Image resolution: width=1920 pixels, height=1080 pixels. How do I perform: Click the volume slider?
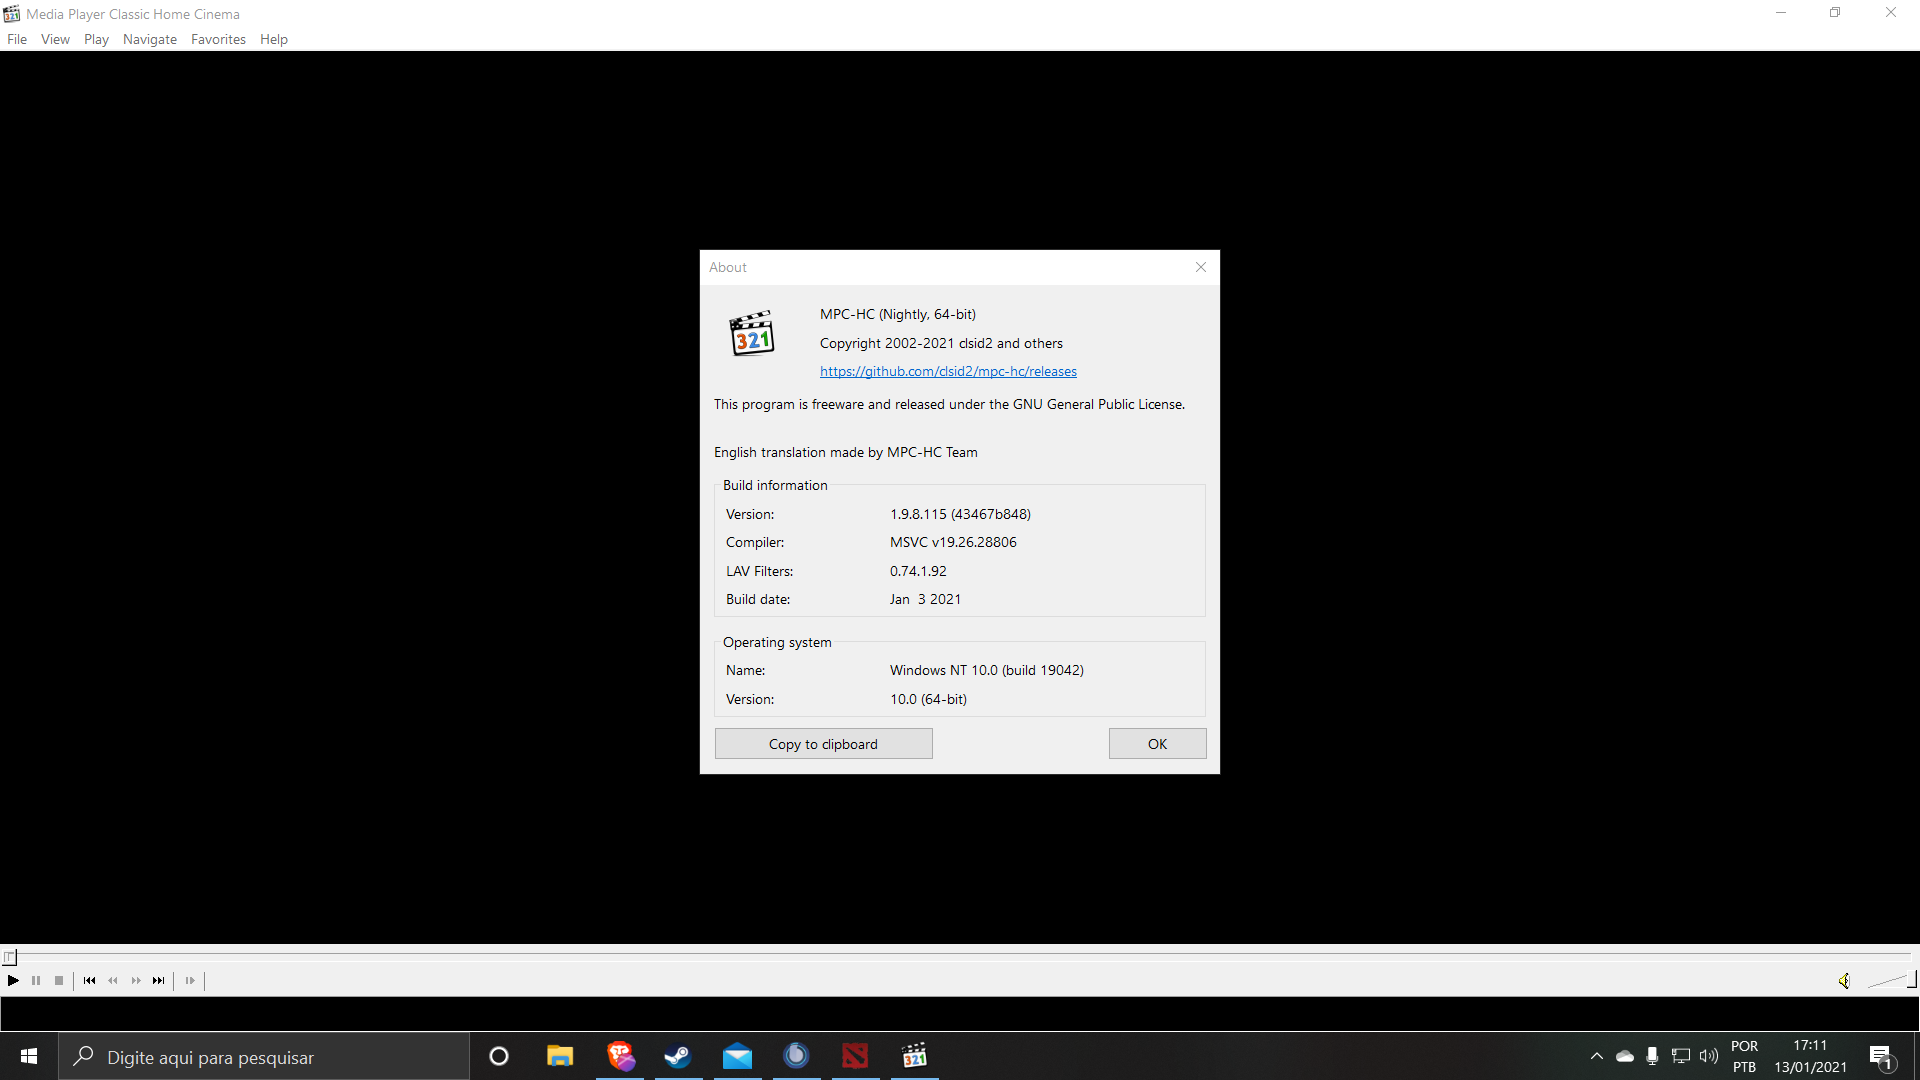[1890, 981]
